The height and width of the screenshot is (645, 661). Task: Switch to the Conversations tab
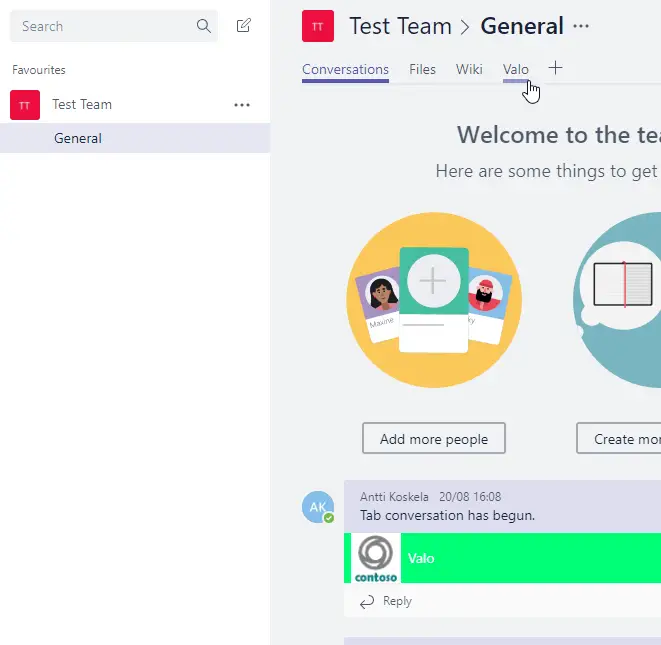click(x=345, y=69)
